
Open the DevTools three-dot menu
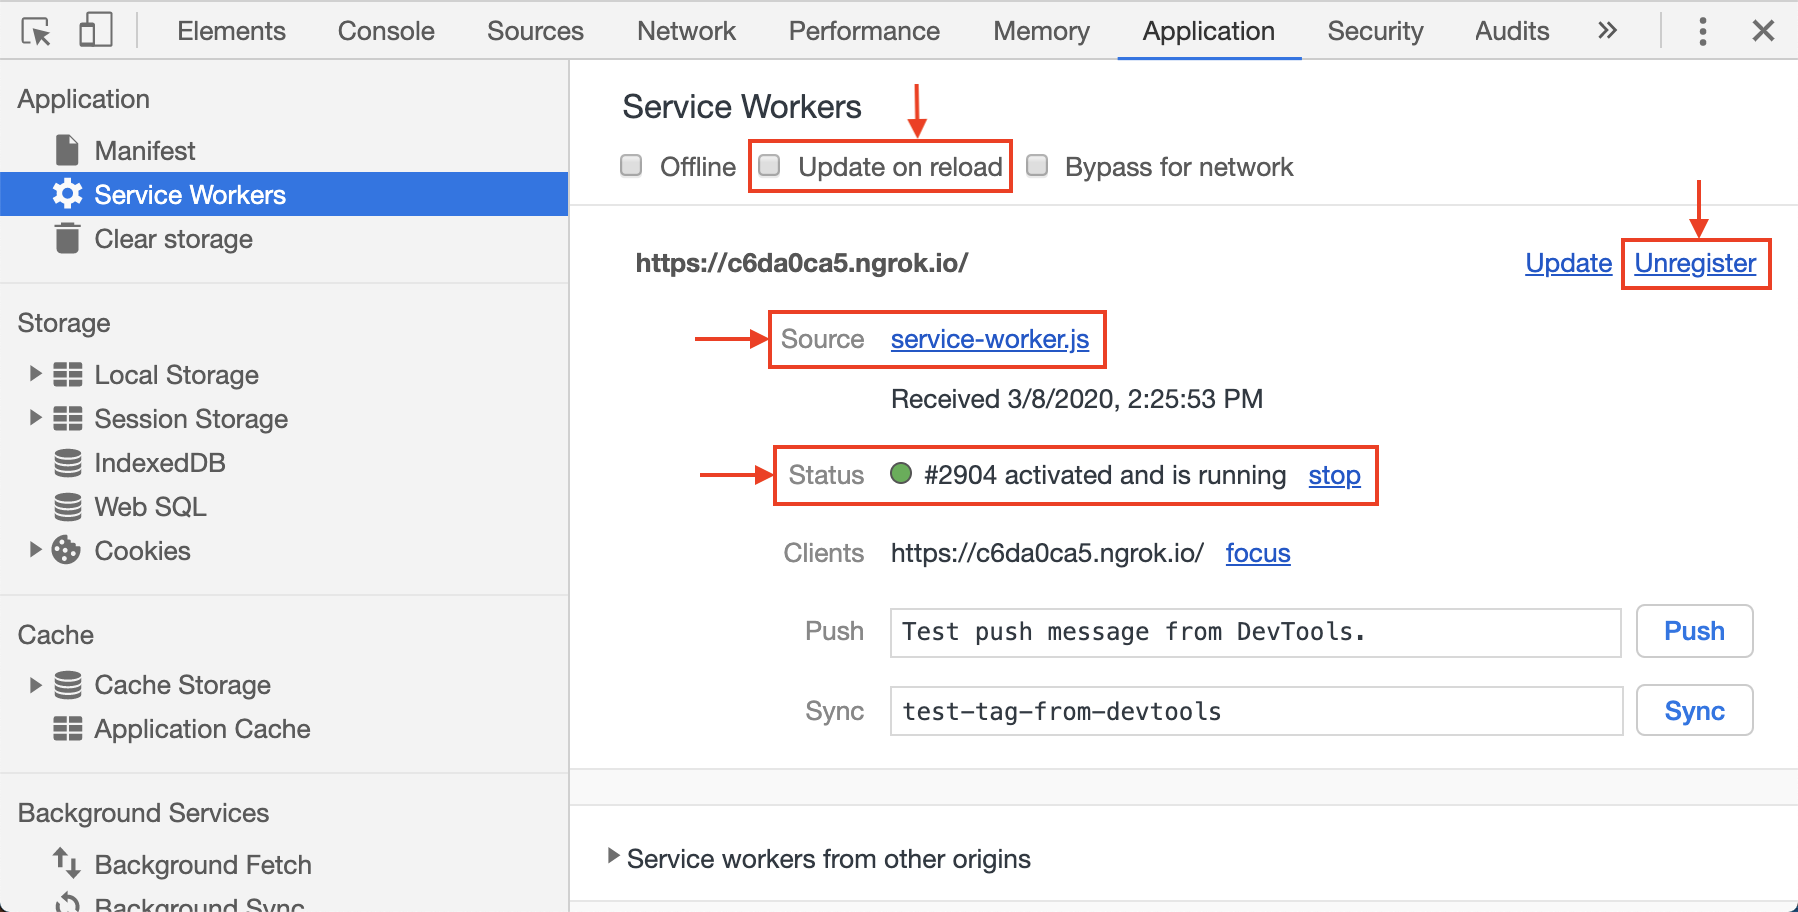1702,31
